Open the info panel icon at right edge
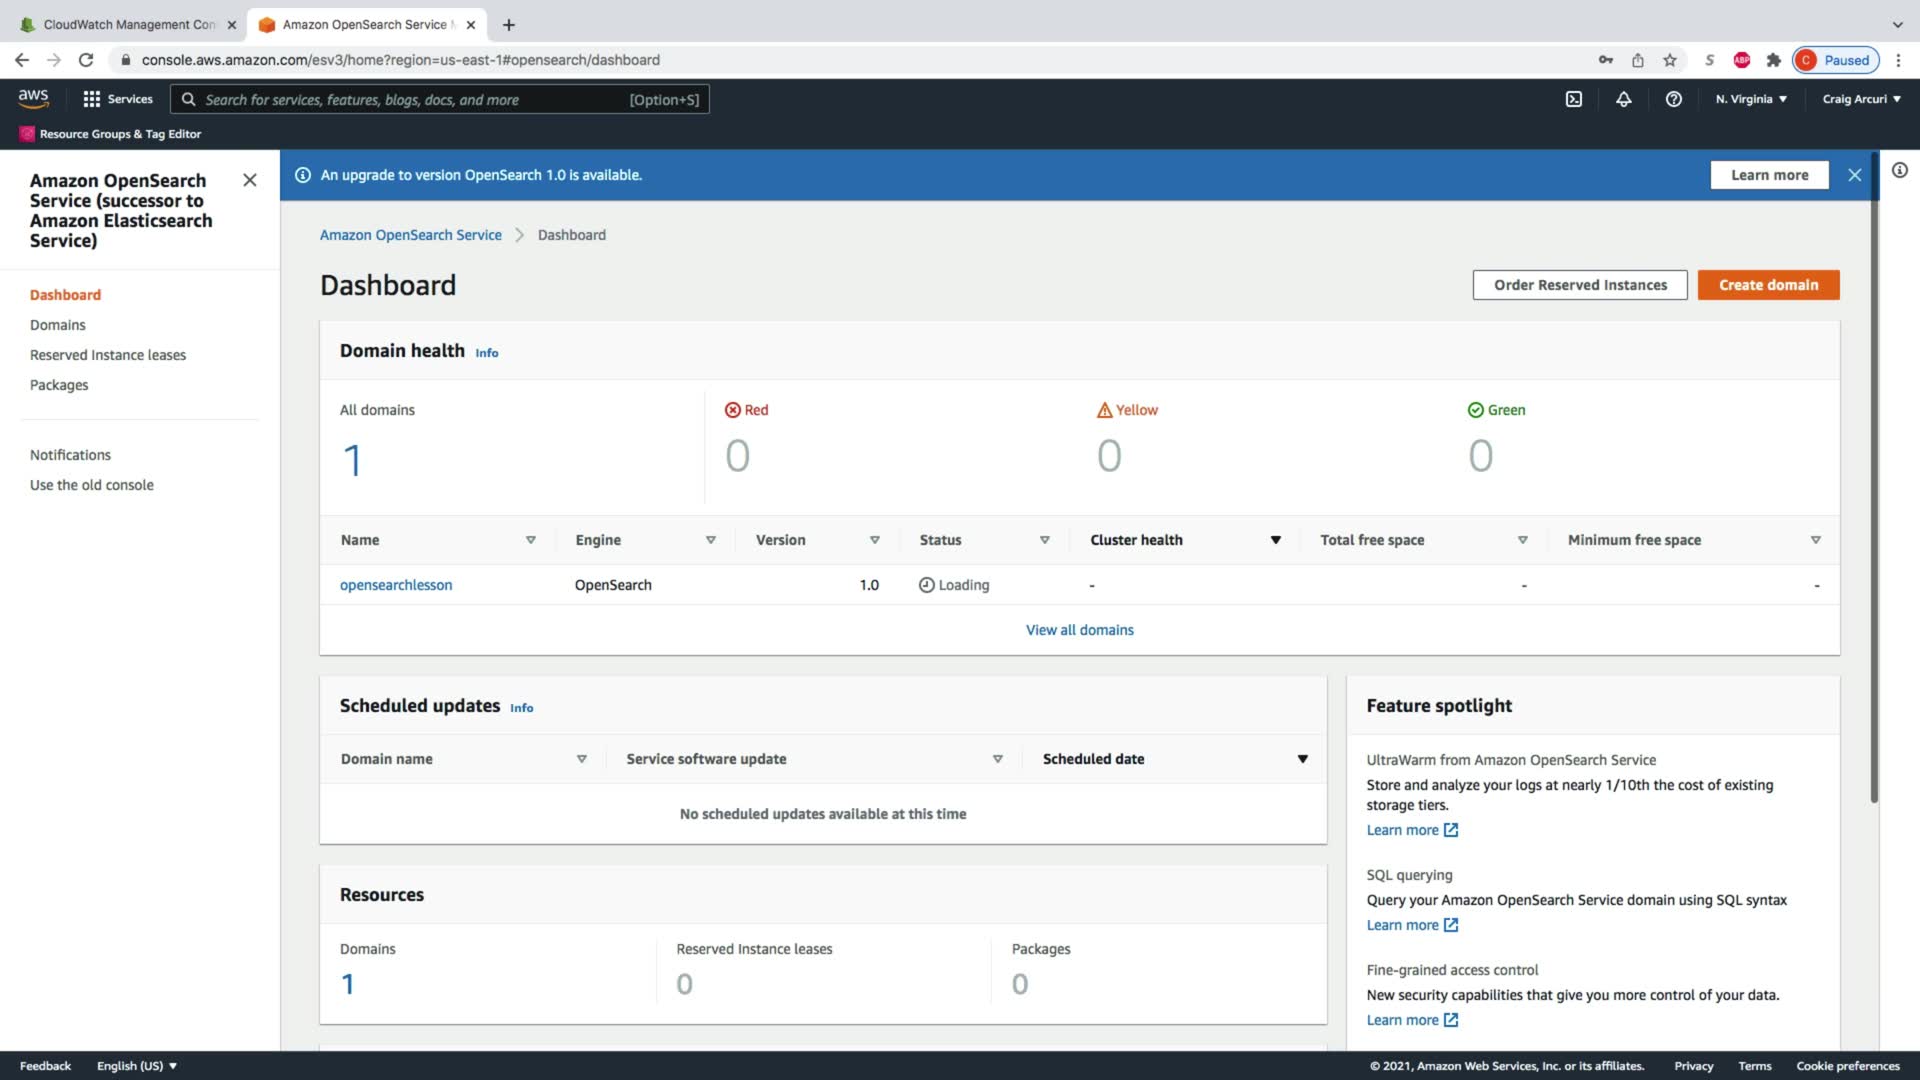 (x=1899, y=171)
